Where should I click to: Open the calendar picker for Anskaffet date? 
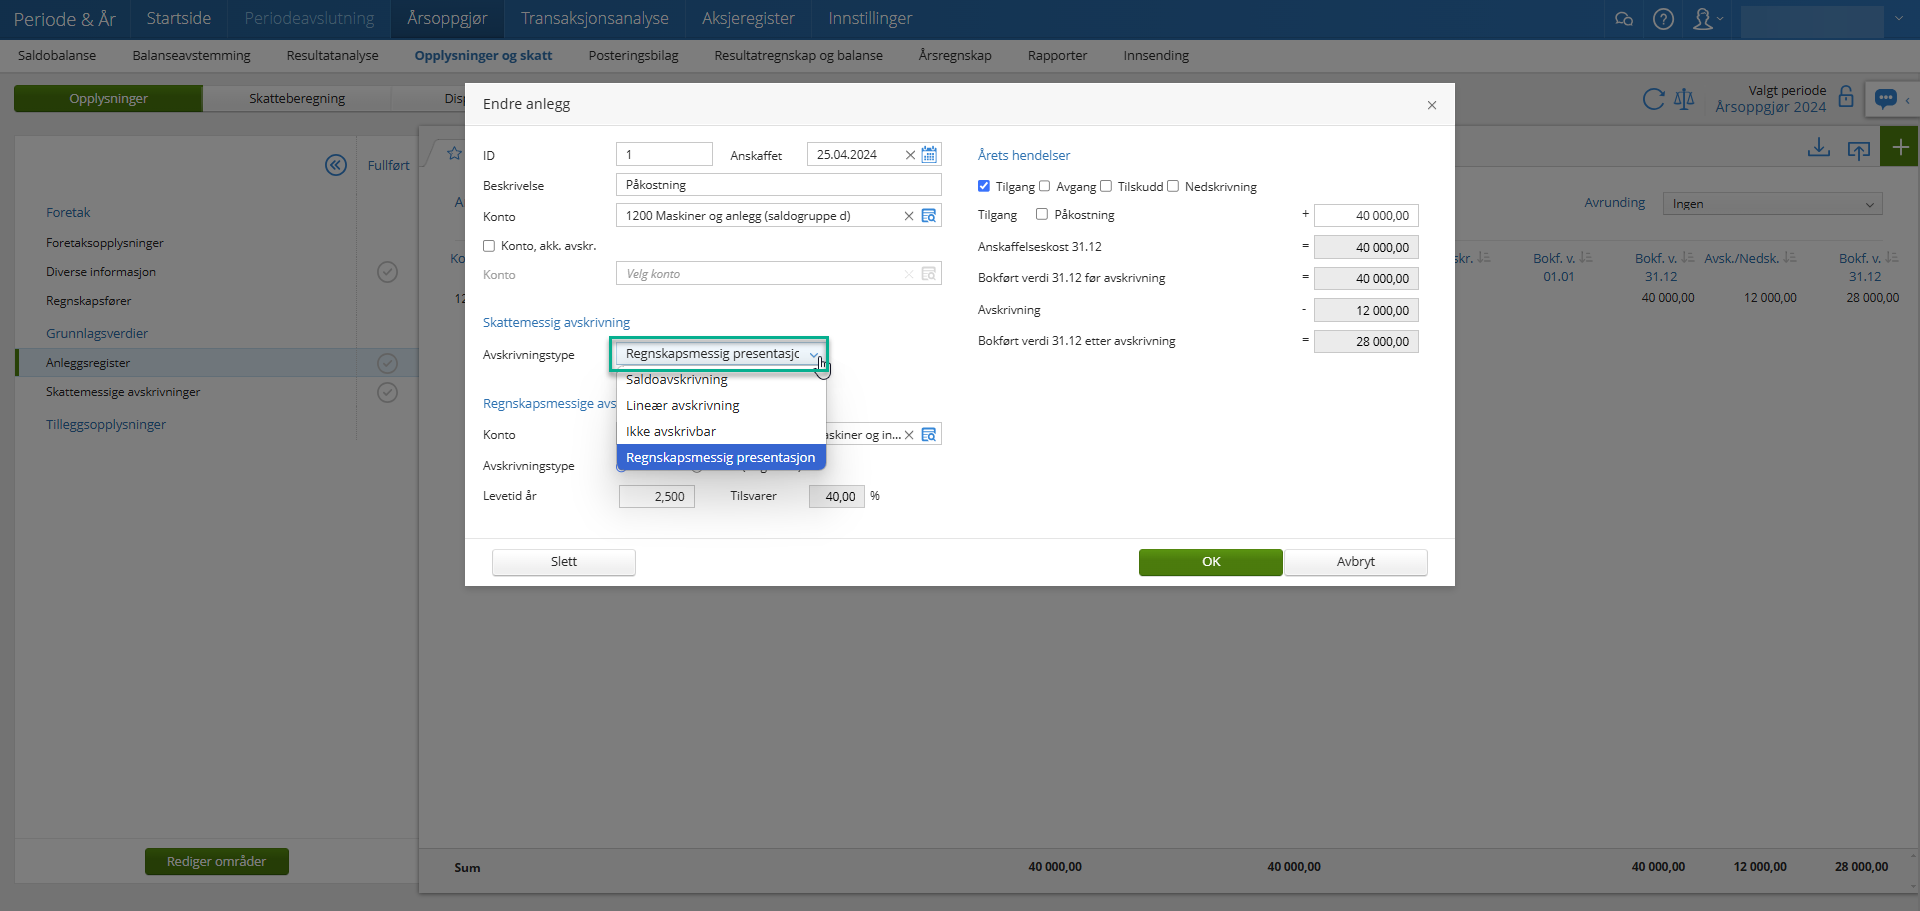coord(929,154)
